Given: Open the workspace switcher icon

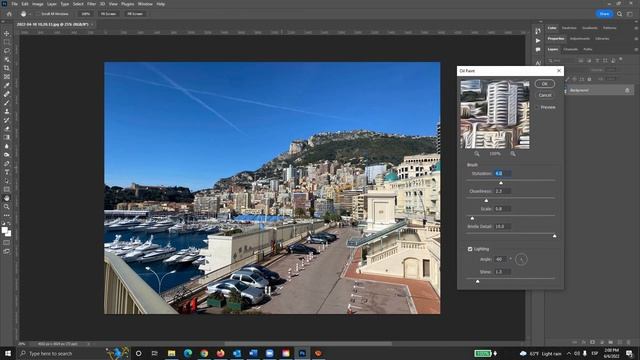Looking at the screenshot, I should click(x=630, y=14).
